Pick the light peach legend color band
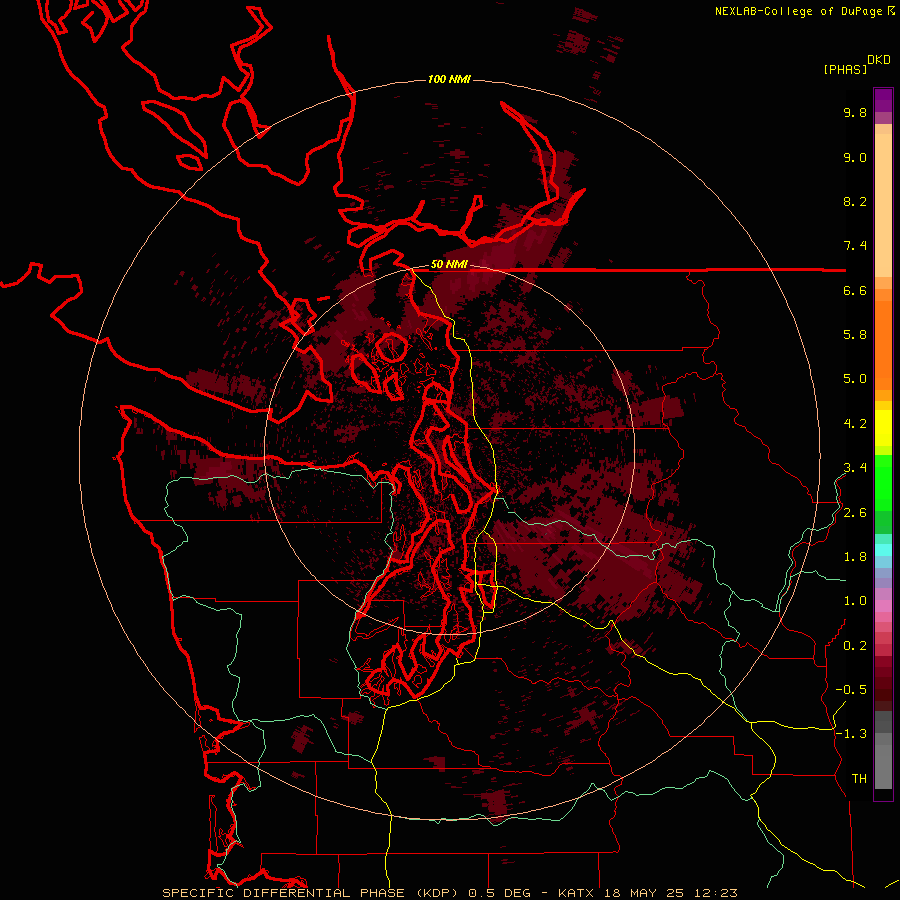 point(883,206)
